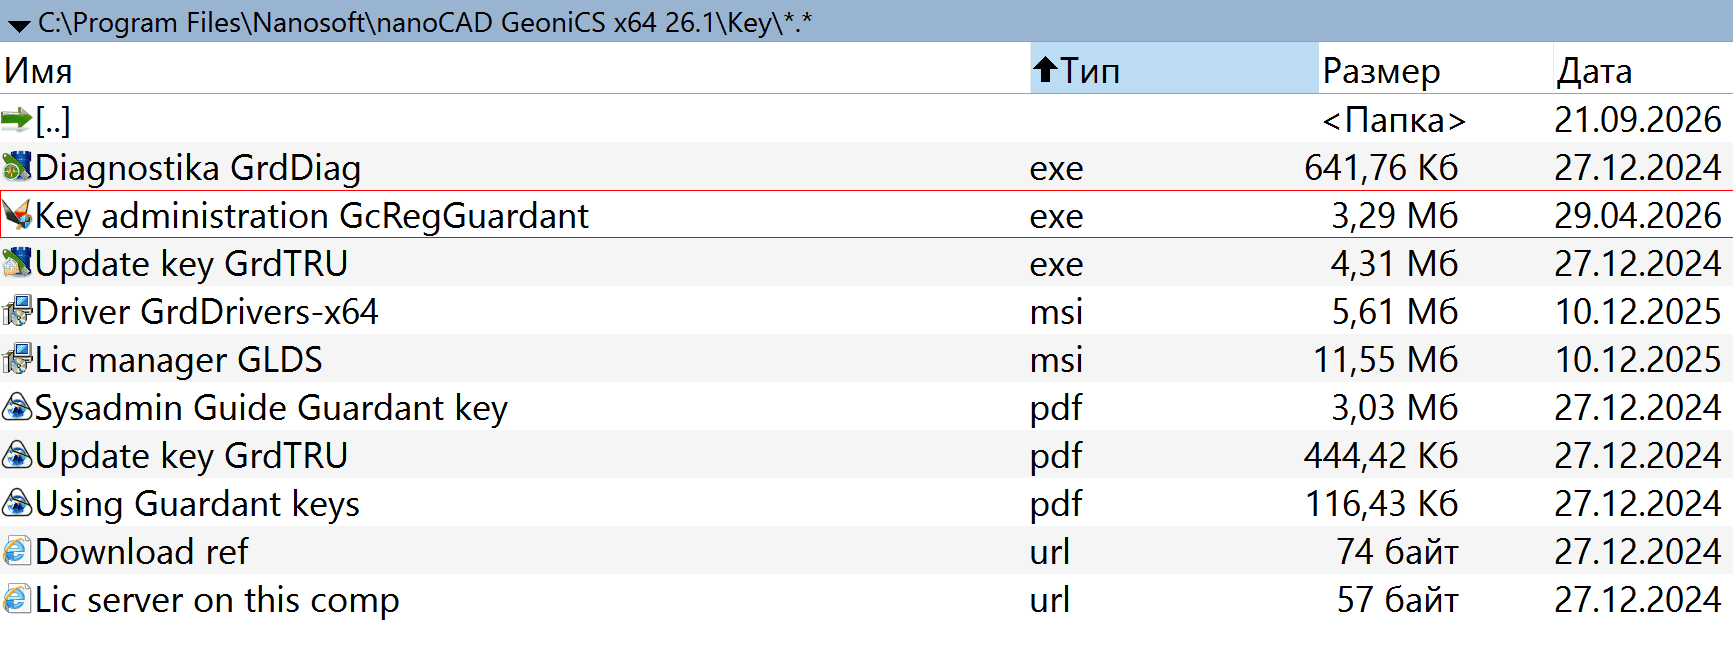This screenshot has width=1733, height=645.
Task: Sort files by the Дата column header
Action: tap(1644, 70)
